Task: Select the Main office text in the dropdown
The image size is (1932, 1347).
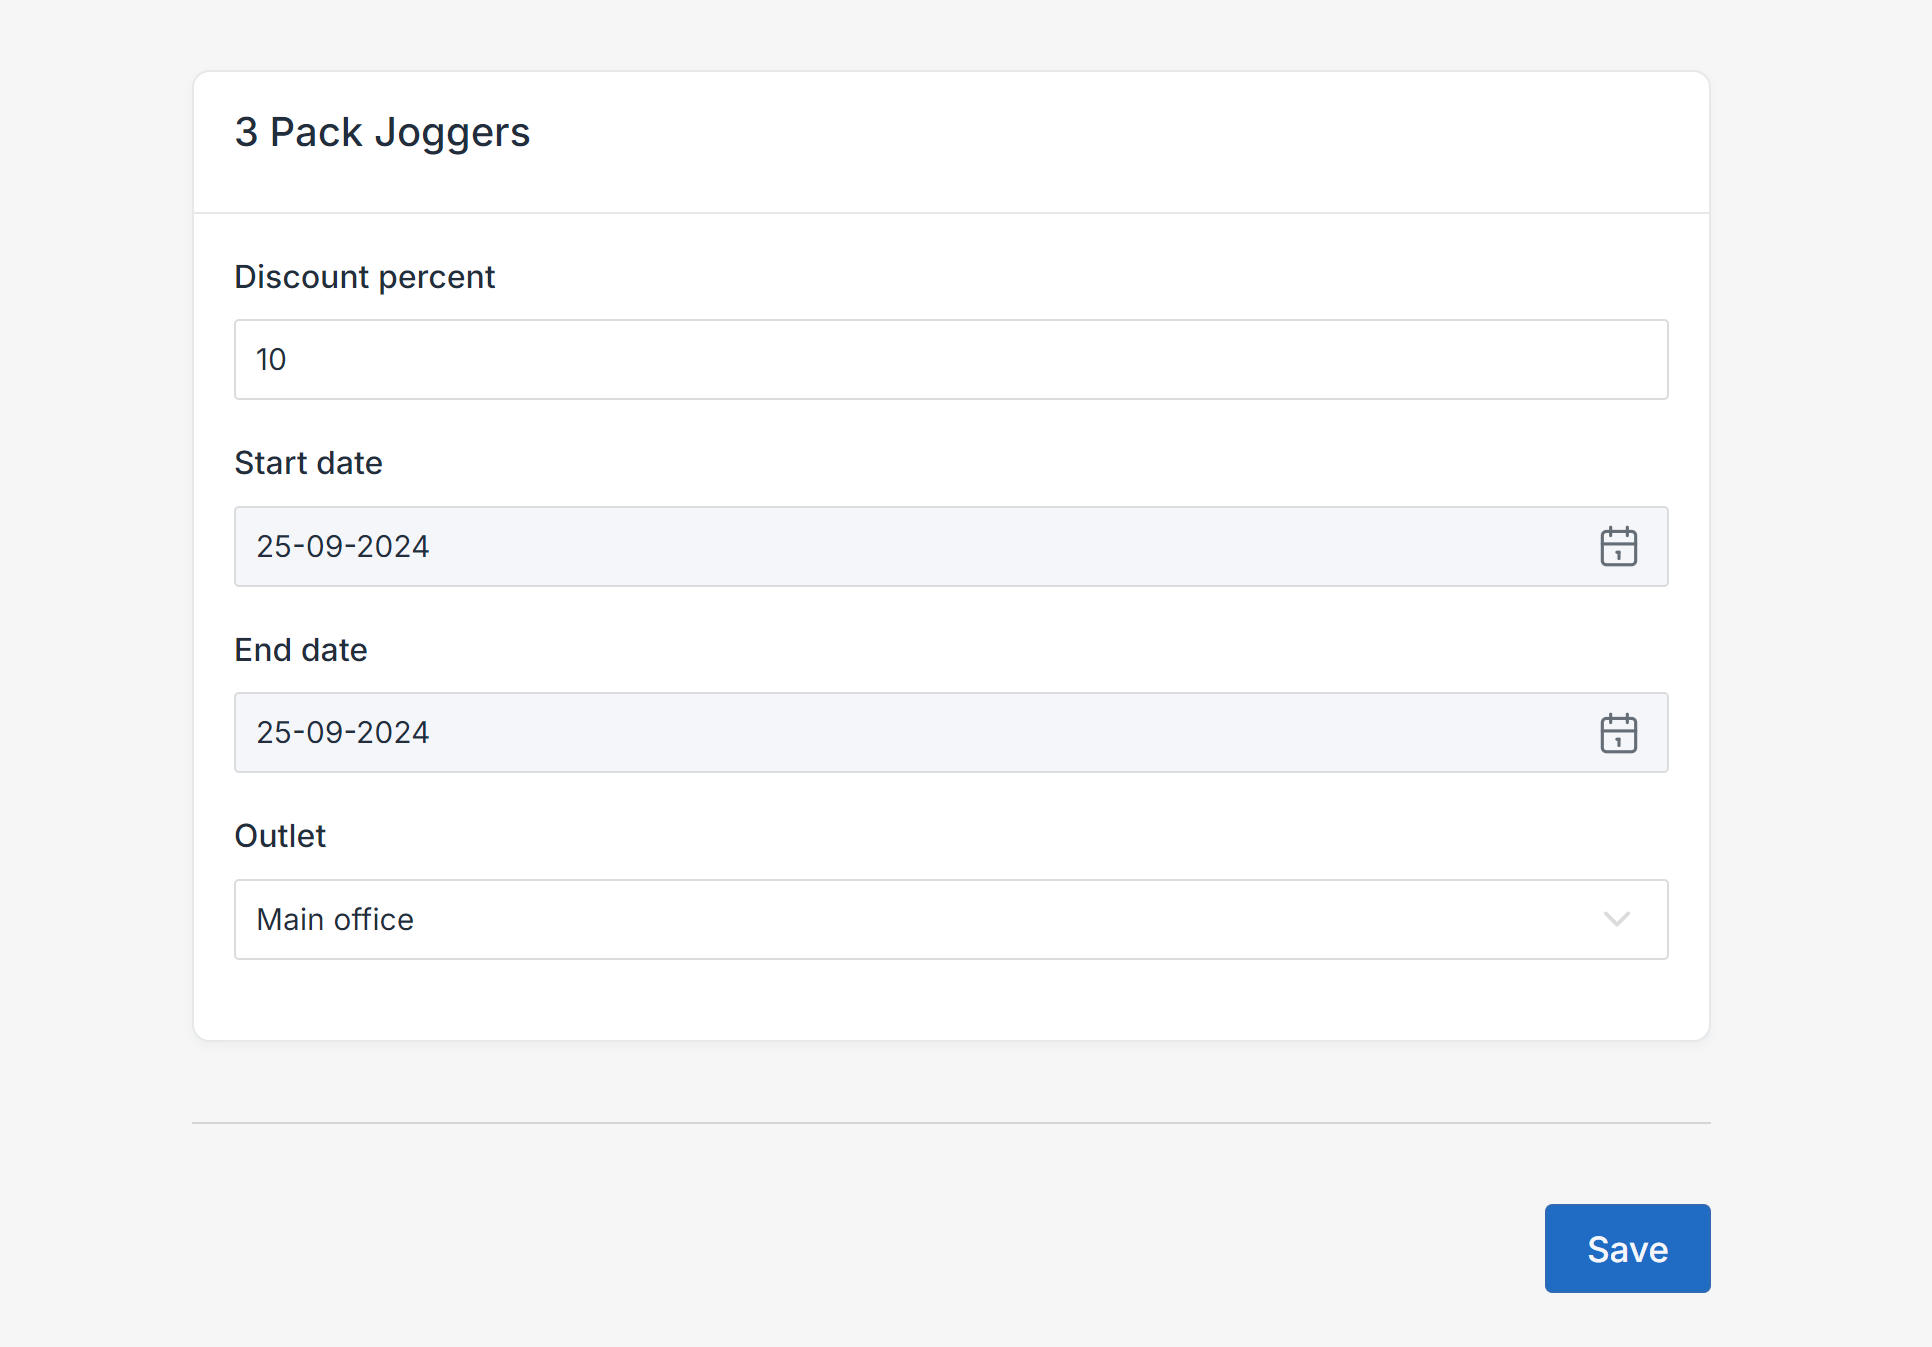Action: point(335,919)
